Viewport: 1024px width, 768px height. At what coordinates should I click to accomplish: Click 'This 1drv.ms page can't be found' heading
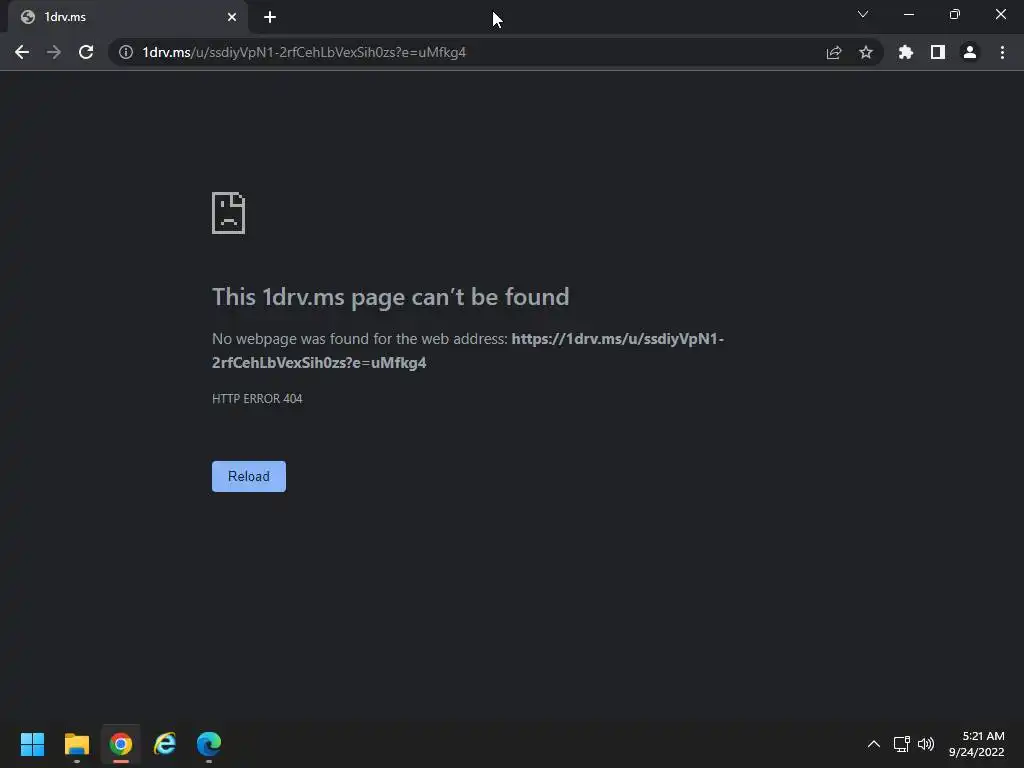tap(391, 297)
